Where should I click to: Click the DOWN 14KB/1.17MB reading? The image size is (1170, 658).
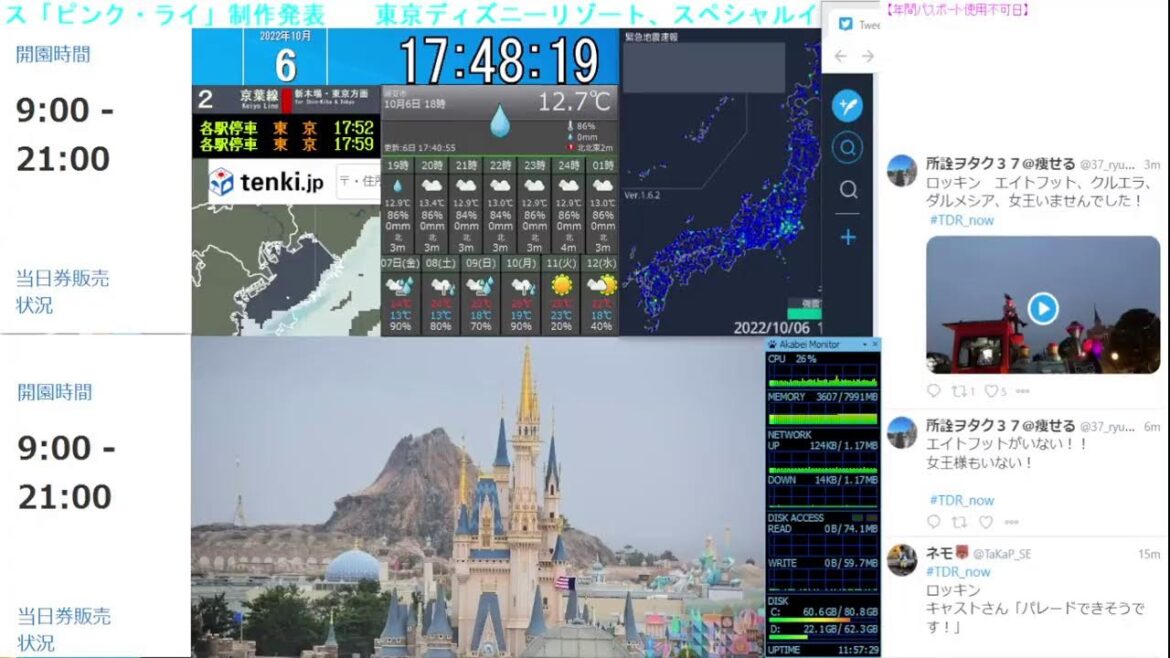(823, 480)
